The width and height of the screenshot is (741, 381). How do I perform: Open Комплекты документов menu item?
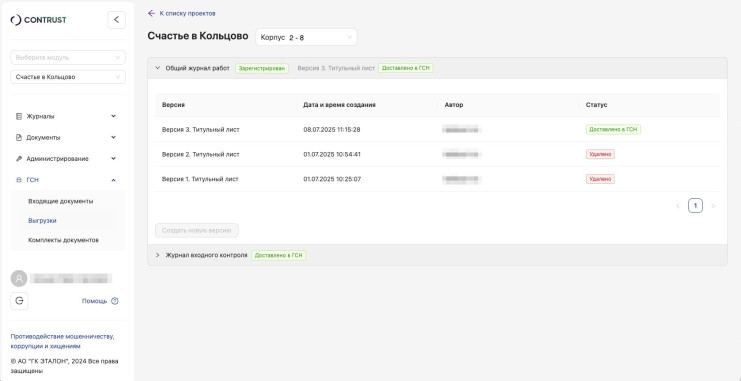(x=63, y=240)
